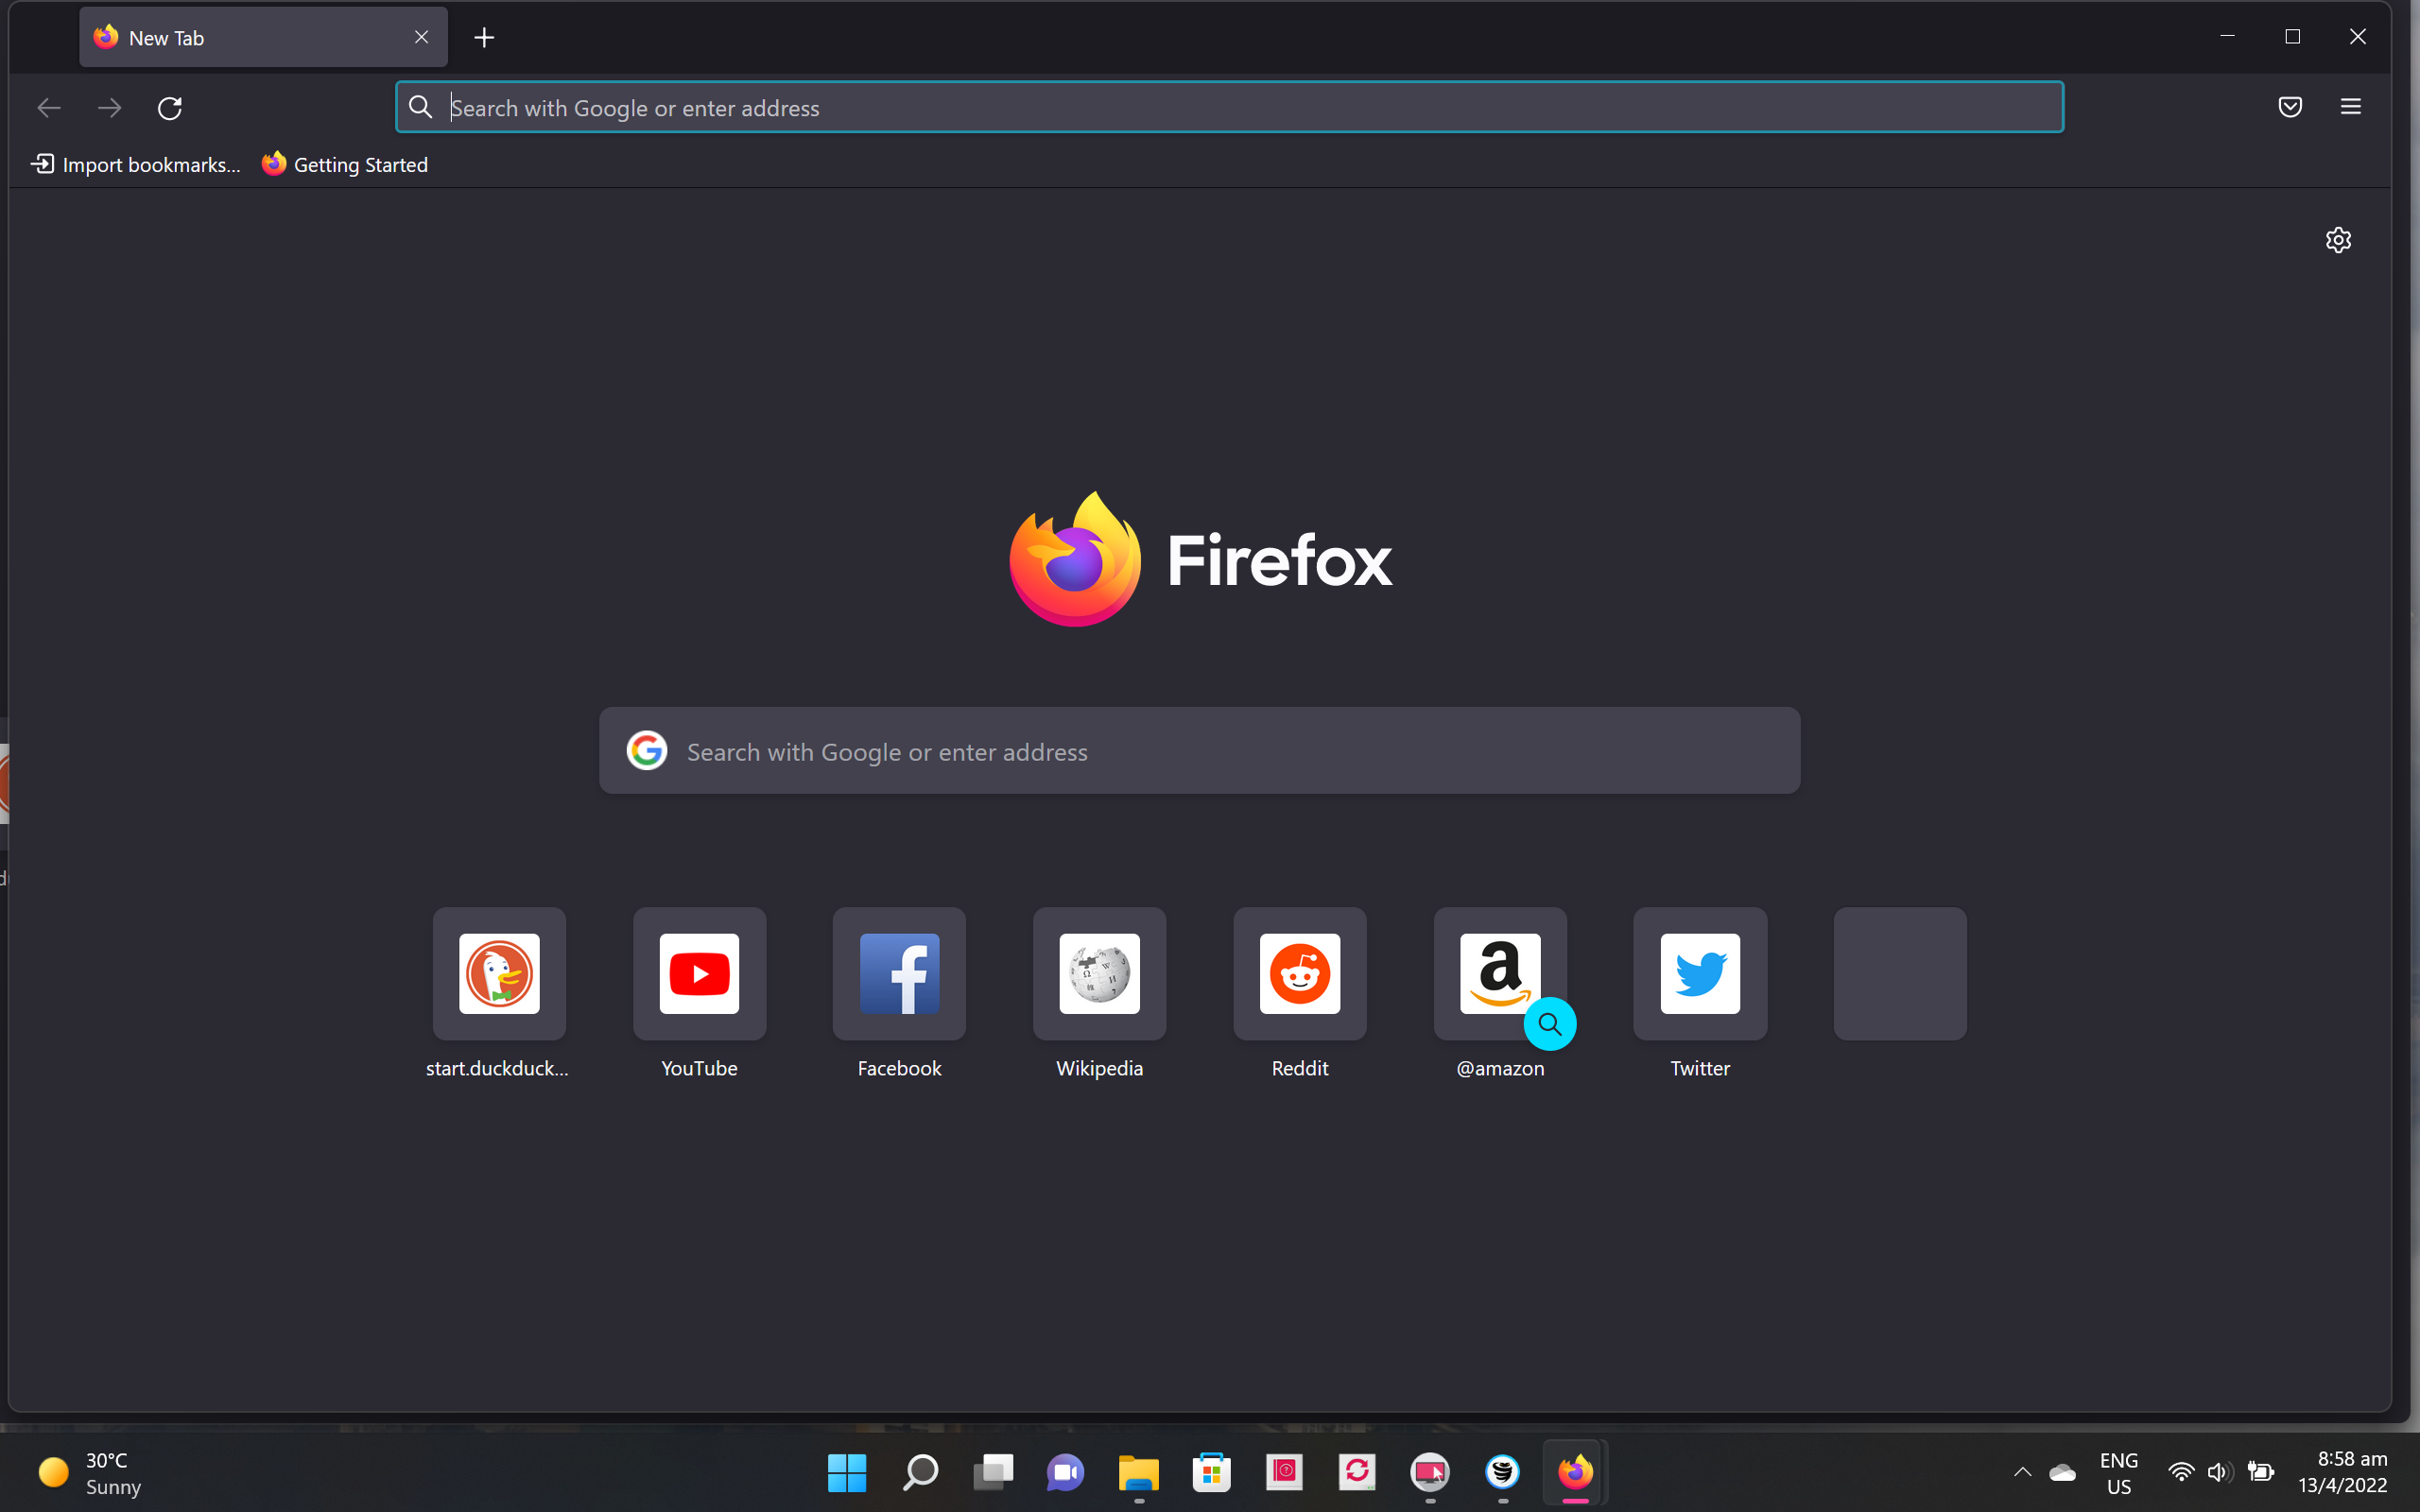Screen dimensions: 2420x1512
Task: Open a new tab with plus button
Action: (484, 38)
